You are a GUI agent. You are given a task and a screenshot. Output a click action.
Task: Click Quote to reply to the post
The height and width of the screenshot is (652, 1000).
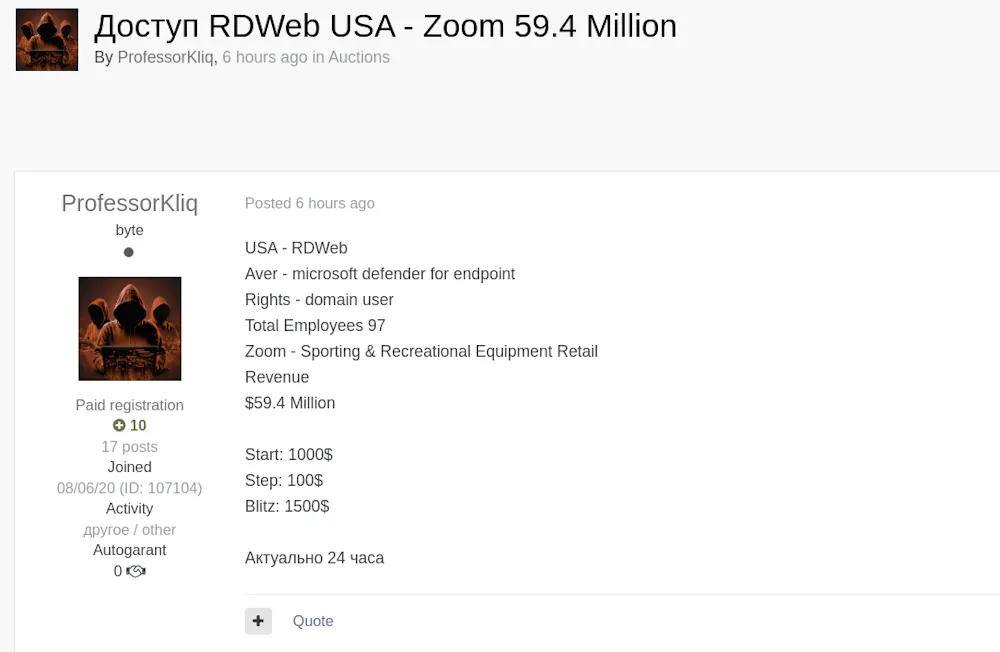point(313,620)
